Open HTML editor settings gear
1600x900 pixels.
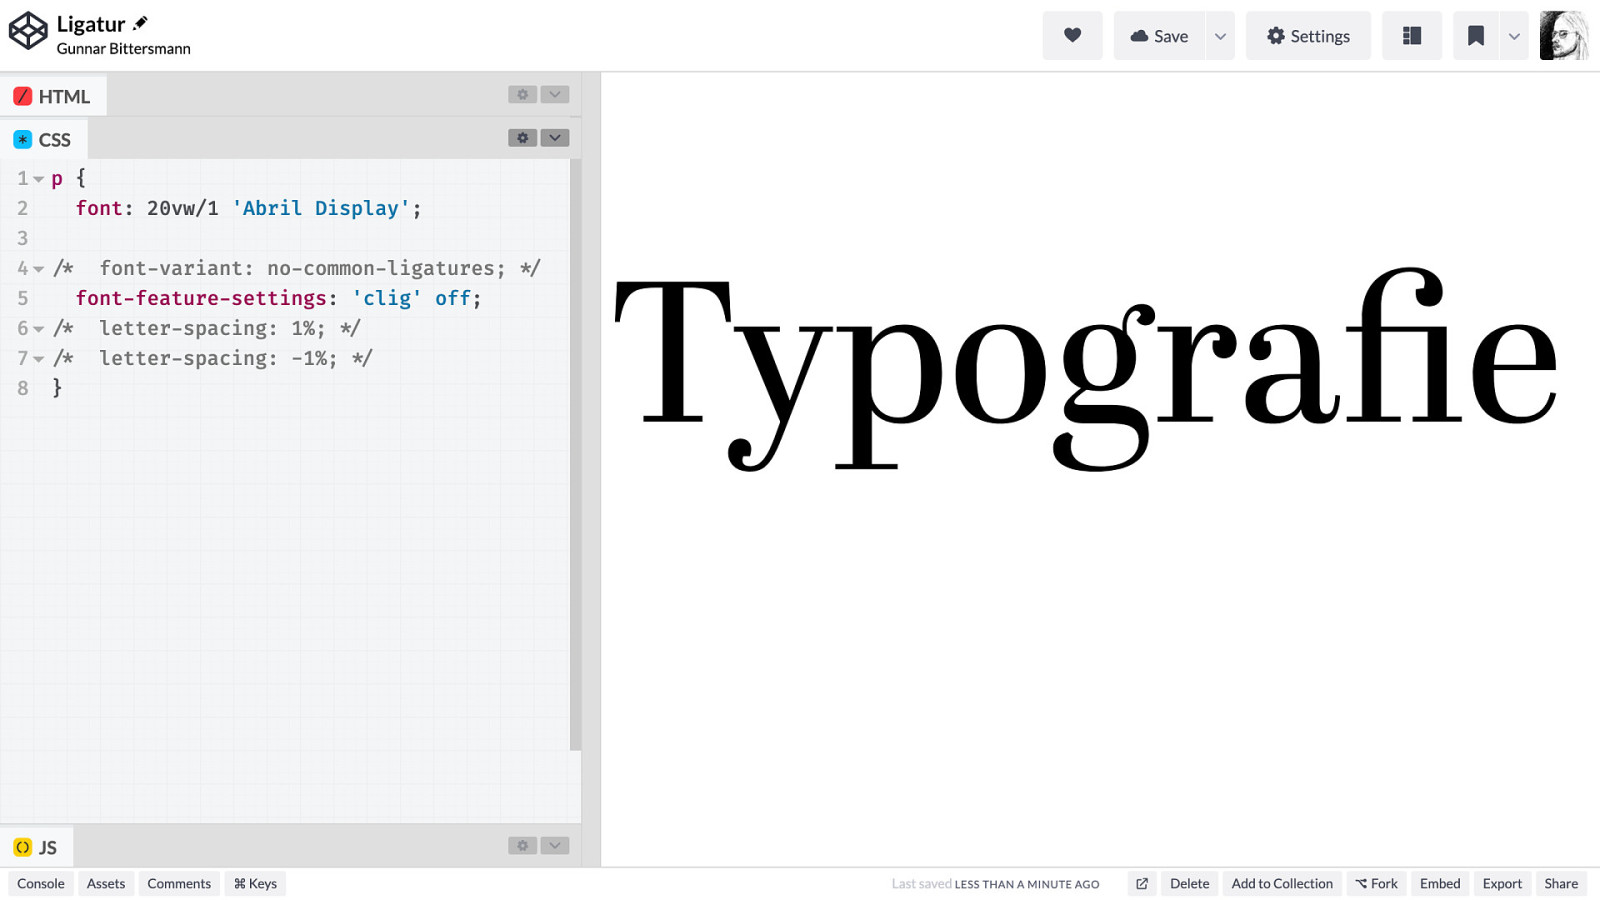pos(522,94)
